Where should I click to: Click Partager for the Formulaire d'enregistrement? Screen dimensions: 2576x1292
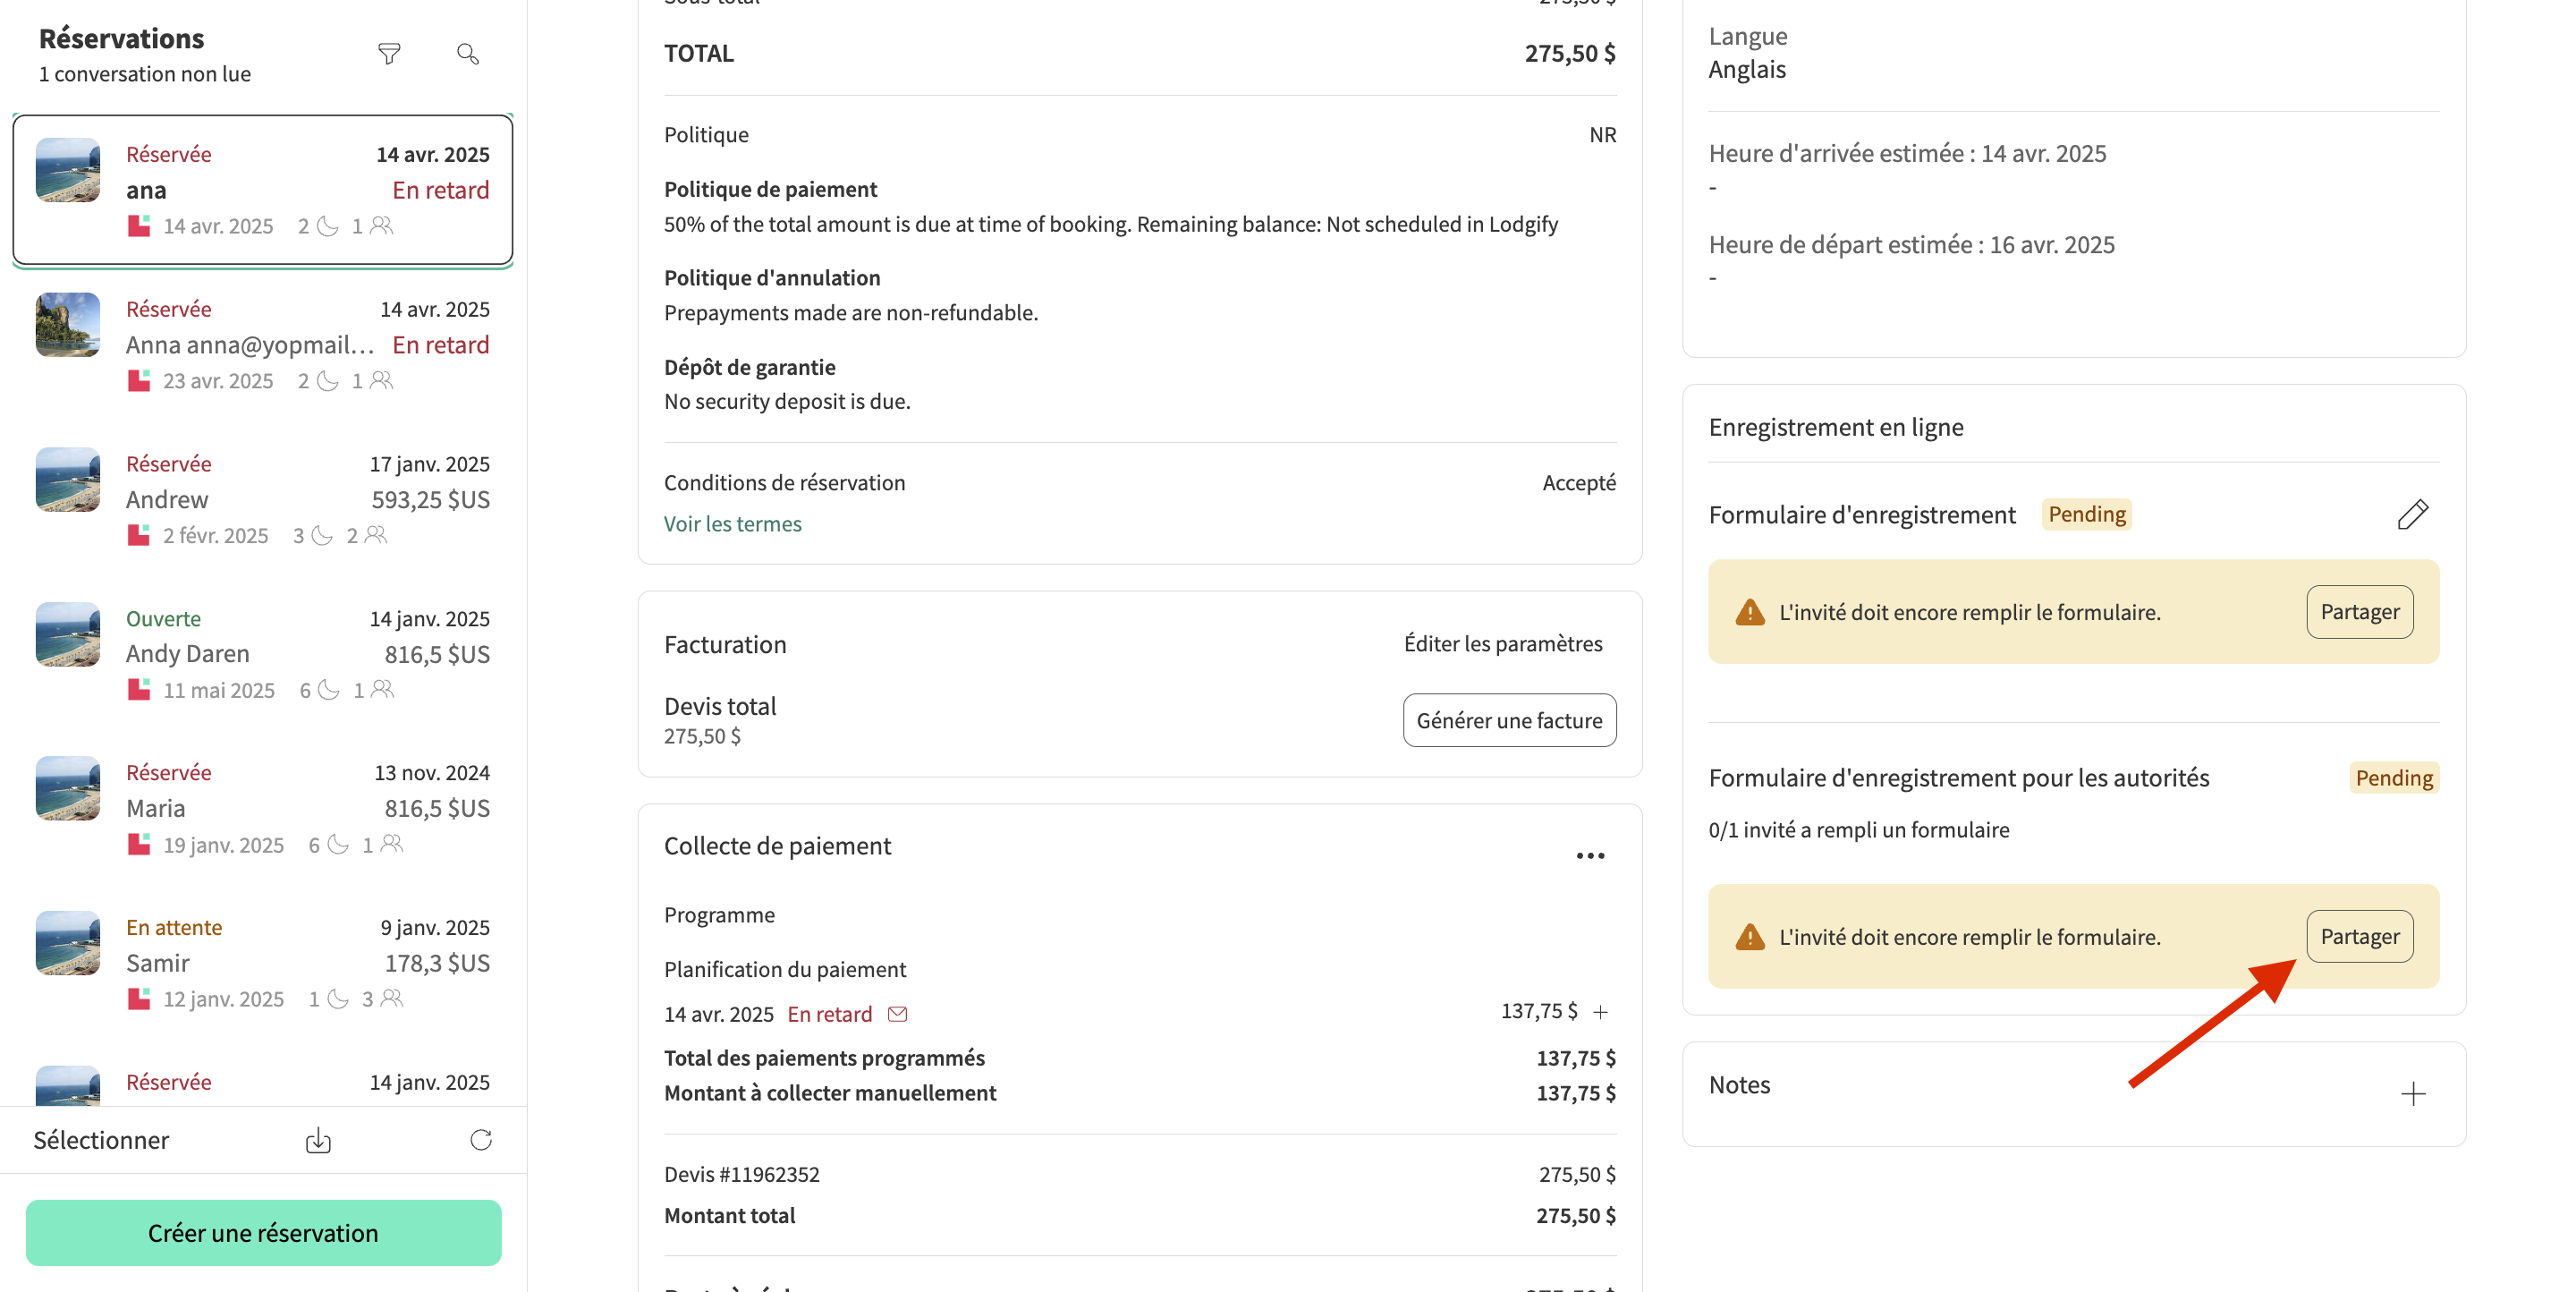[2359, 612]
